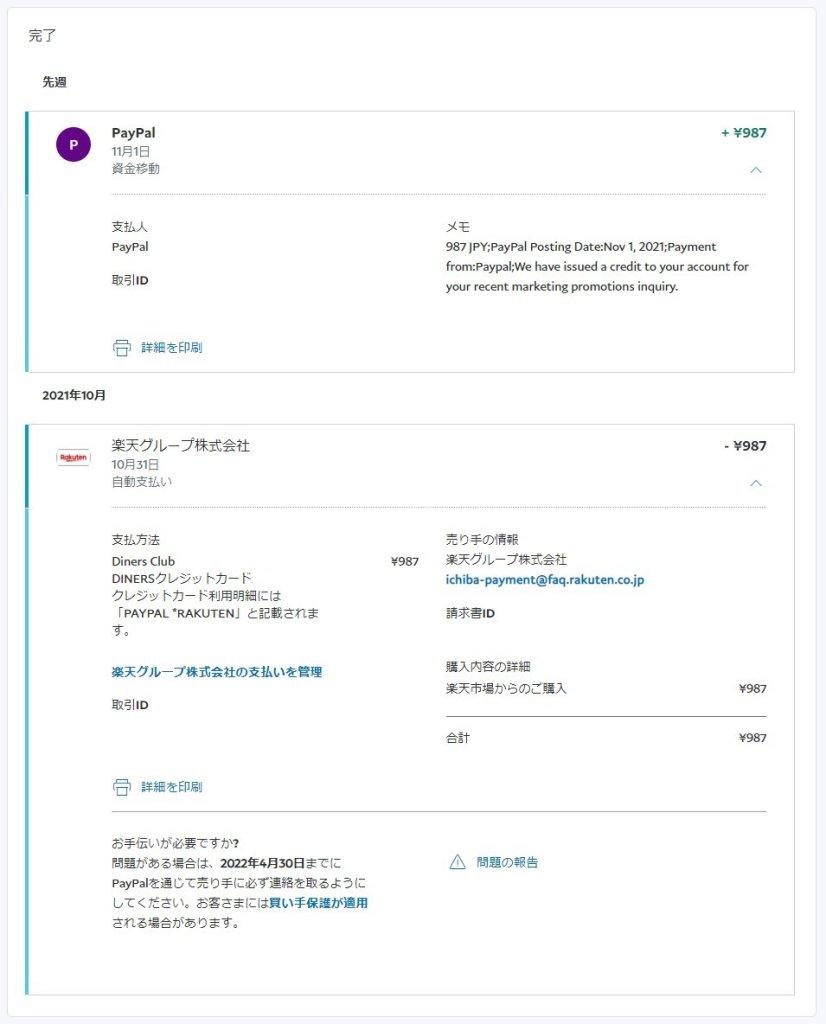Click 取引ID label in PayPal transaction
The width and height of the screenshot is (826, 1024).
pos(130,280)
